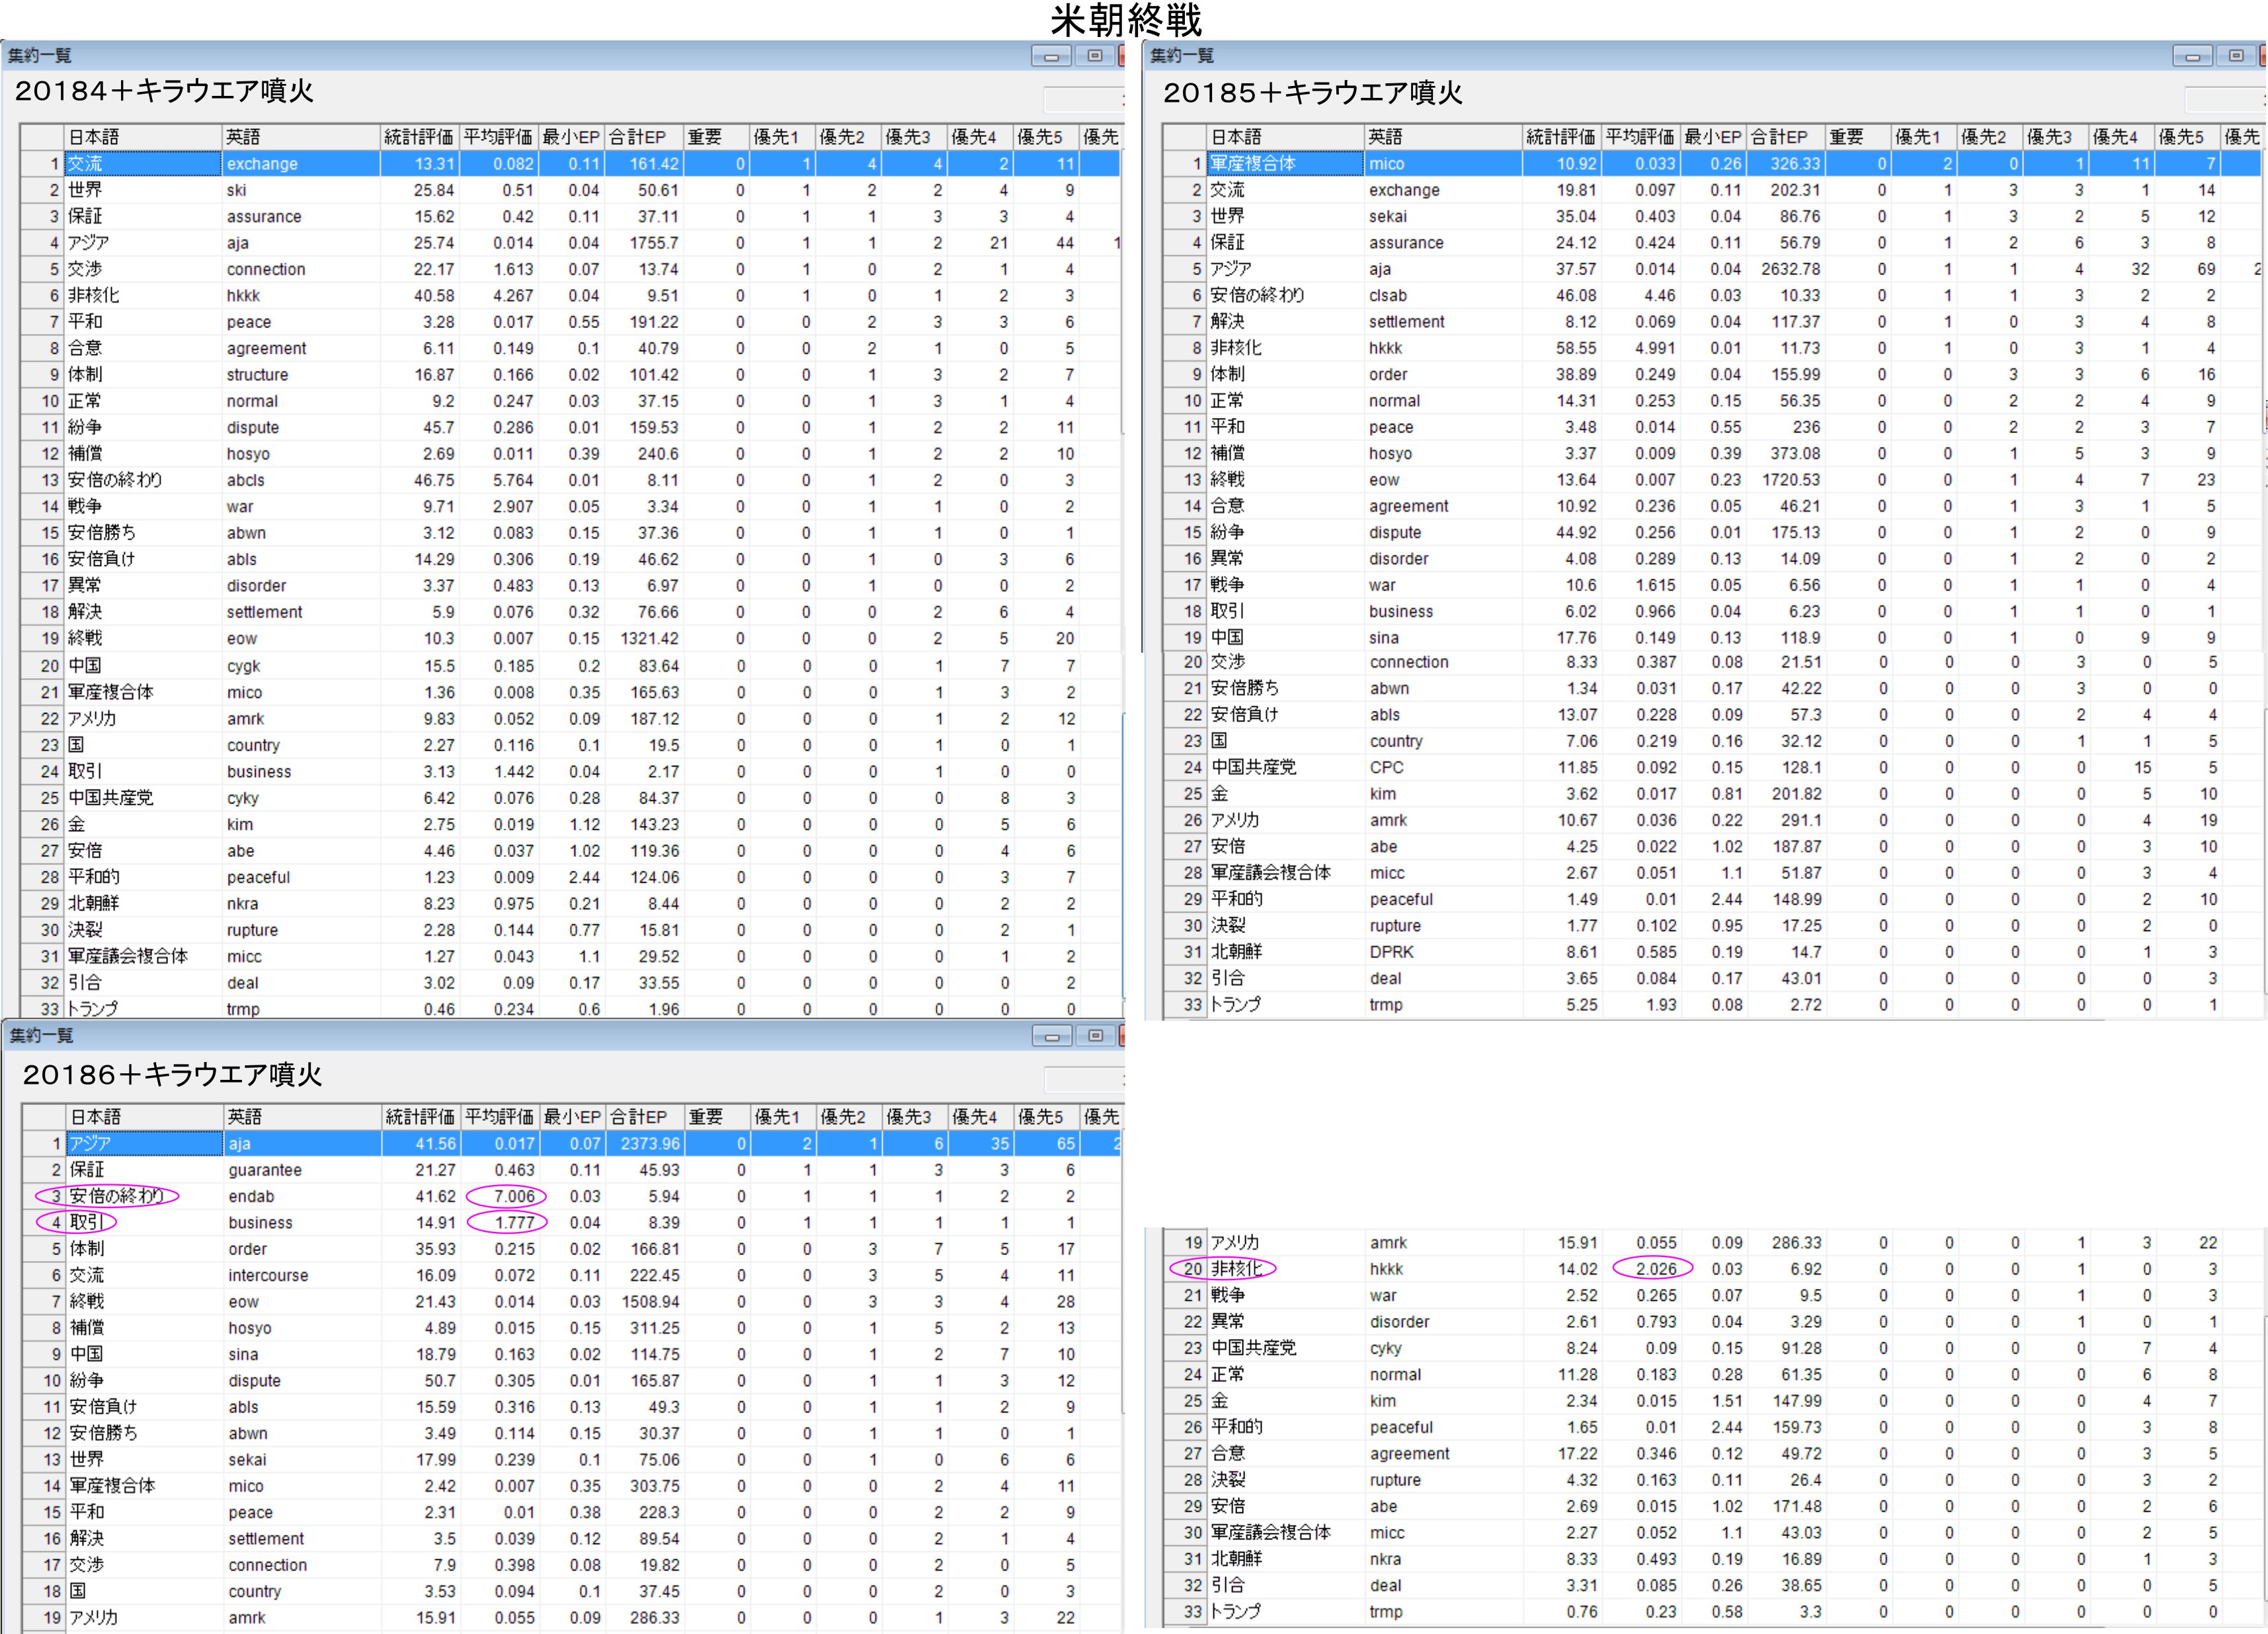Click the circled 非核化 row numbered 20
Screen dimensions: 2268x1634
(1236, 1269)
